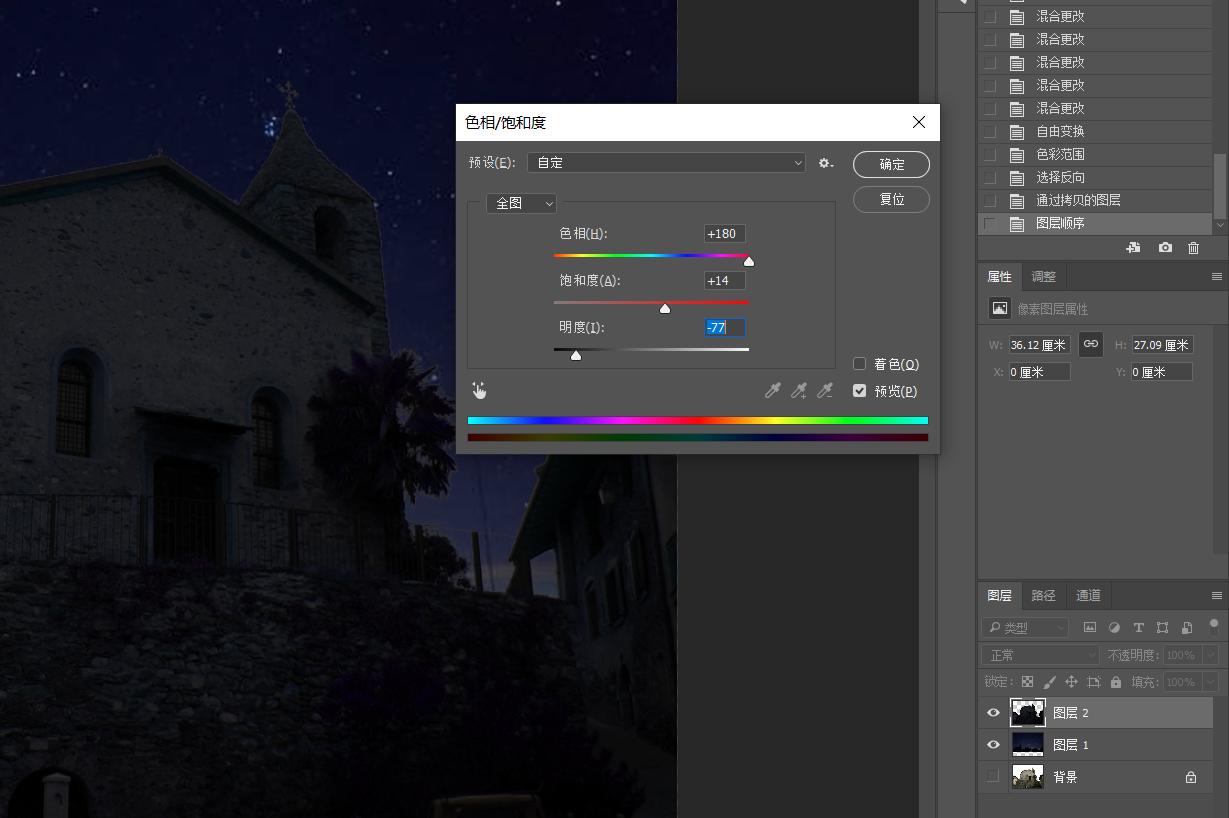Screen dimensions: 1229x818
Task: Switch to the 通道 (Channels) tab
Action: pos(1088,595)
